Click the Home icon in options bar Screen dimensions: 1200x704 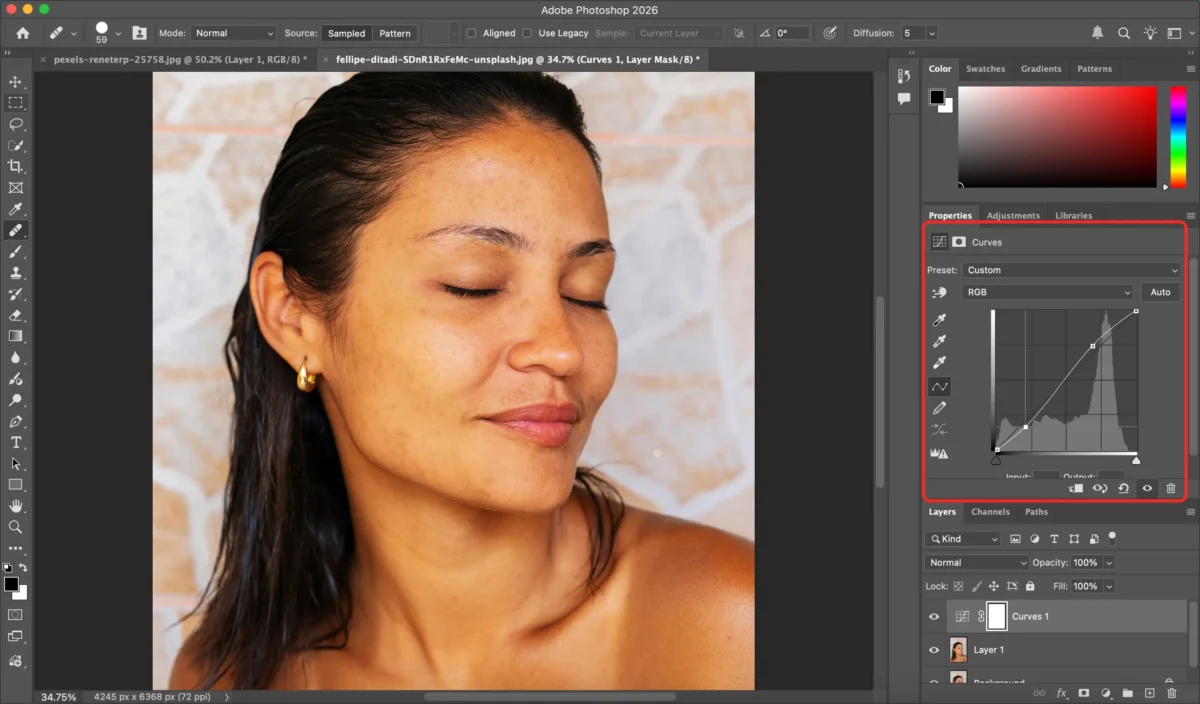pyautogui.click(x=22, y=33)
